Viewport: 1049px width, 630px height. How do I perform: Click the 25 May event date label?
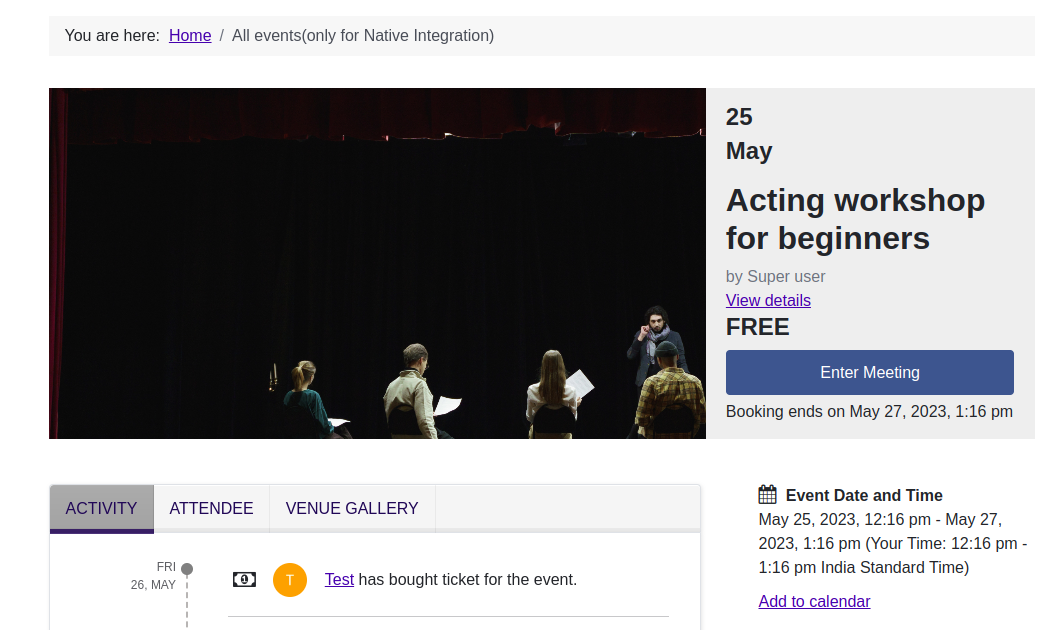coord(748,134)
